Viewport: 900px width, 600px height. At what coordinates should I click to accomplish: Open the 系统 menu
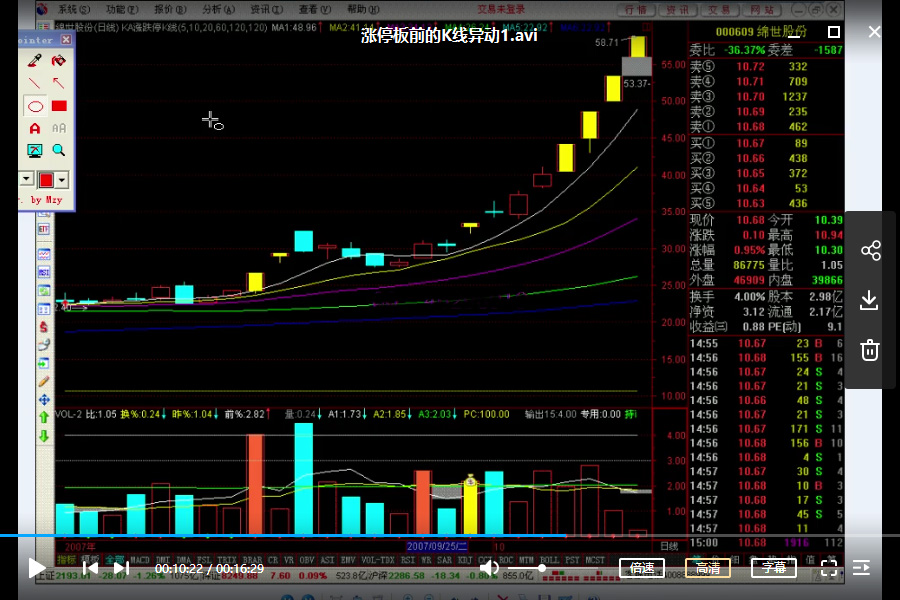73,9
